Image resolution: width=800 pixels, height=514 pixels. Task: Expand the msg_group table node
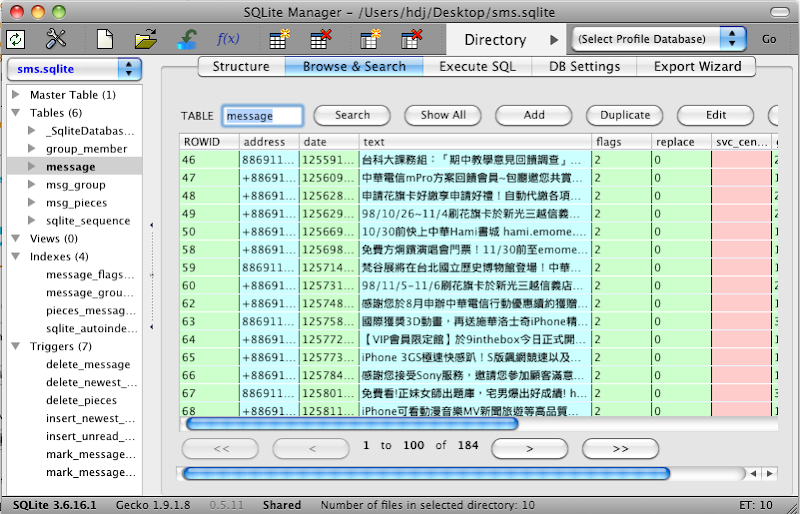pyautogui.click(x=32, y=184)
